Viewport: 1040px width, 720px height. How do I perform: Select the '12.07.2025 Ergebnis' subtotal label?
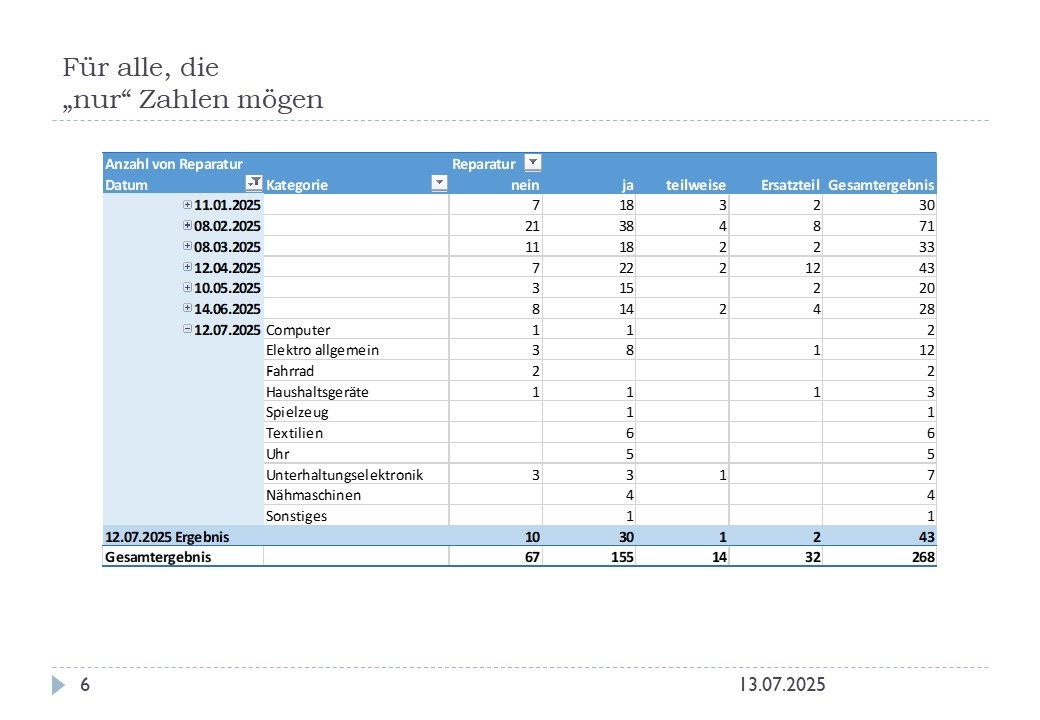[x=167, y=537]
